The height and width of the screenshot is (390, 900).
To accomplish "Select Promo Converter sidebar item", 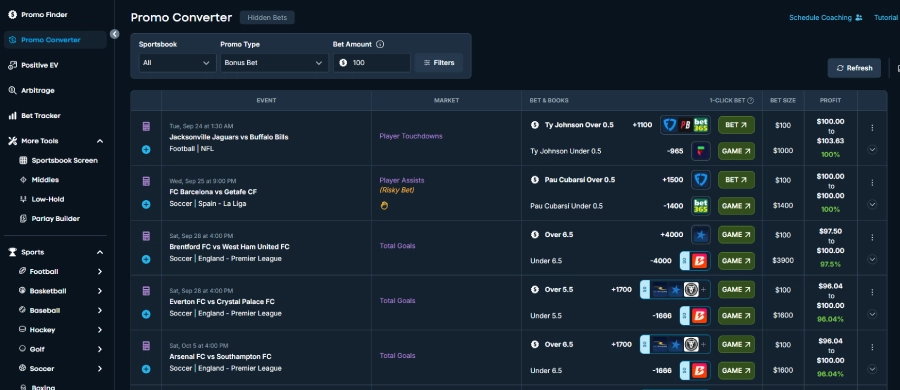I will 55,40.
